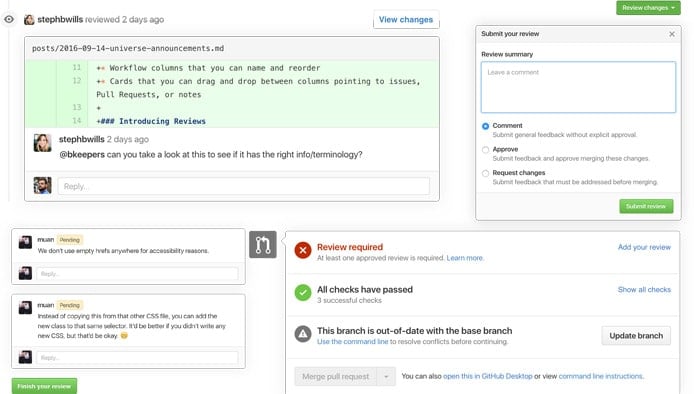Click the green All checks passed checkmark
The height and width of the screenshot is (394, 694).
point(303,293)
